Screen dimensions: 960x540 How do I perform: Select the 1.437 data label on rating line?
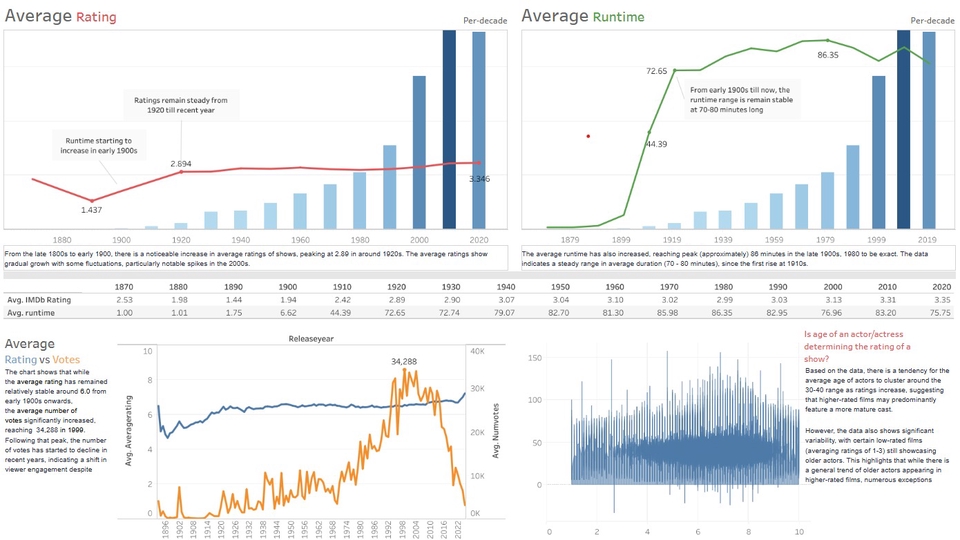point(93,212)
